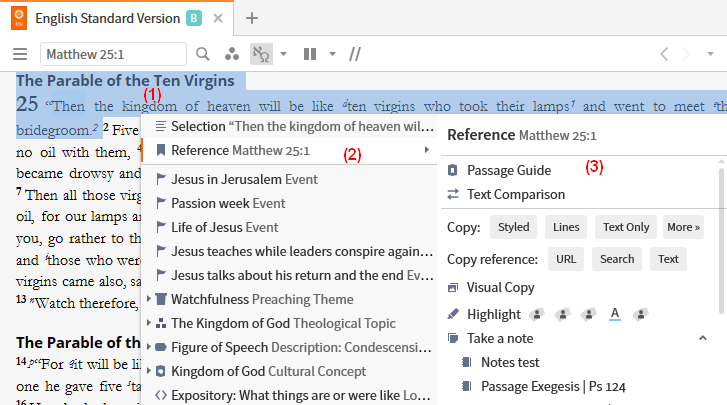Collapse the Take a note section chevron
The width and height of the screenshot is (727, 405).
[x=703, y=338]
